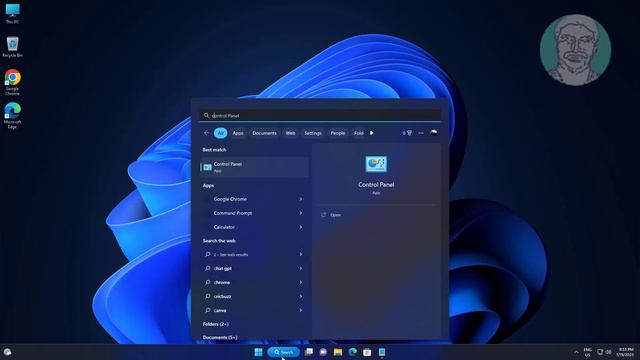Click the Windows Start button

click(258, 352)
